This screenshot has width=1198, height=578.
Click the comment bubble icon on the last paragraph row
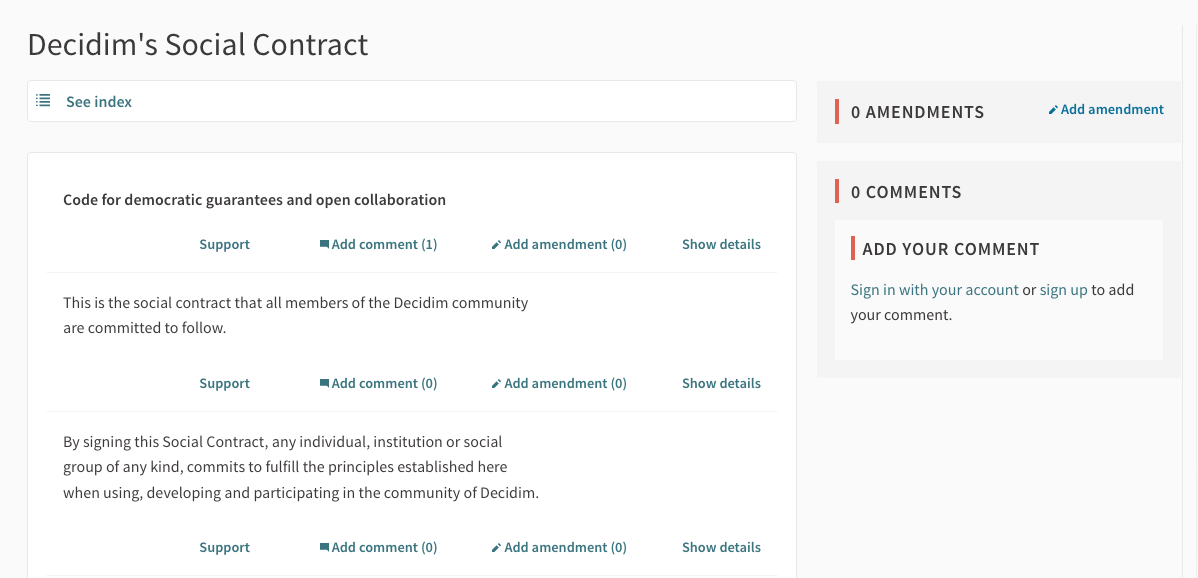click(x=325, y=546)
